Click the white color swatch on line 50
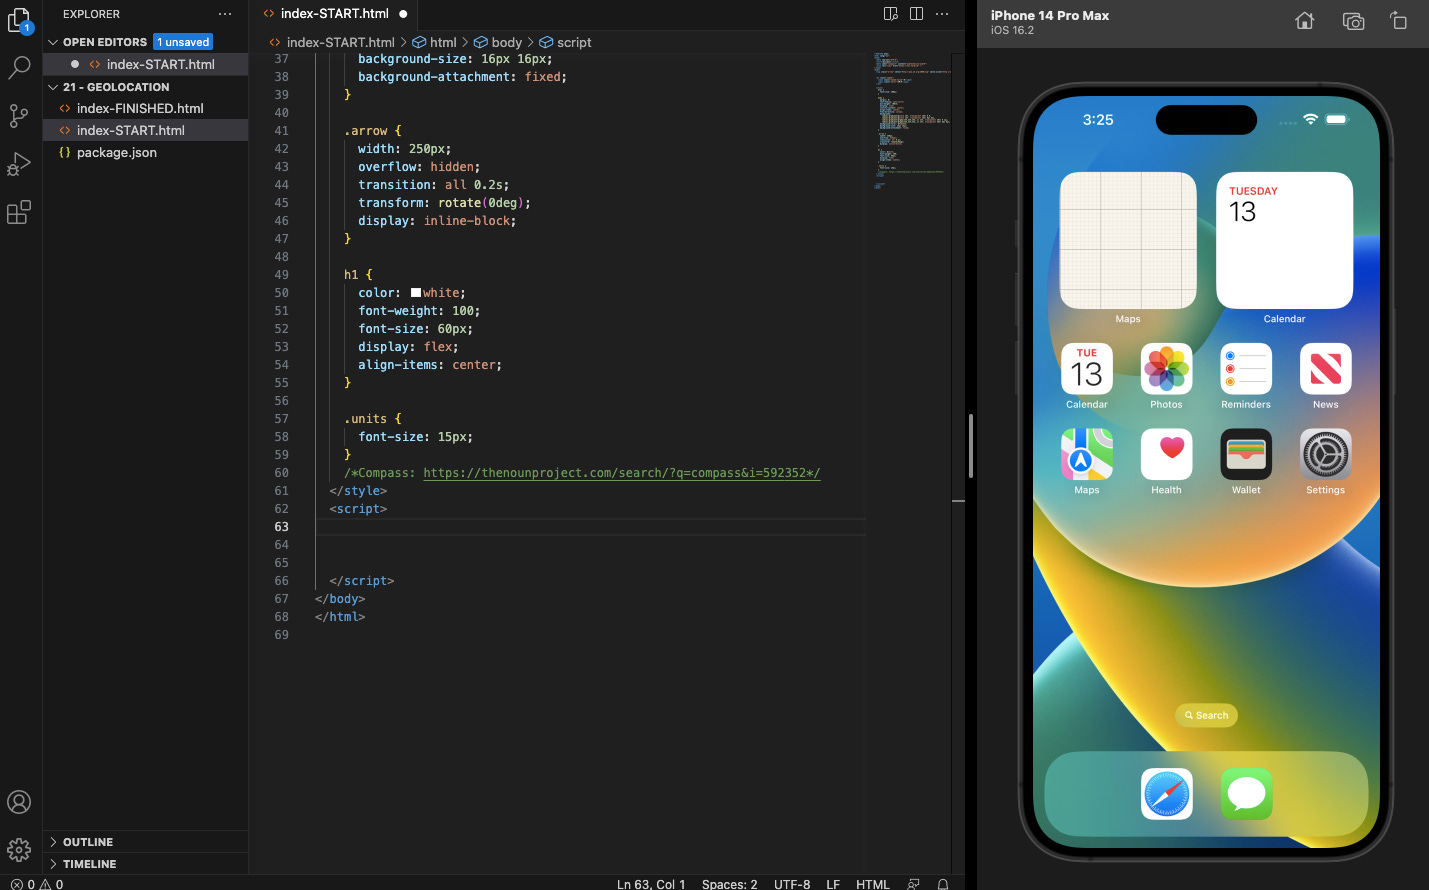Viewport: 1429px width, 890px height. [415, 293]
